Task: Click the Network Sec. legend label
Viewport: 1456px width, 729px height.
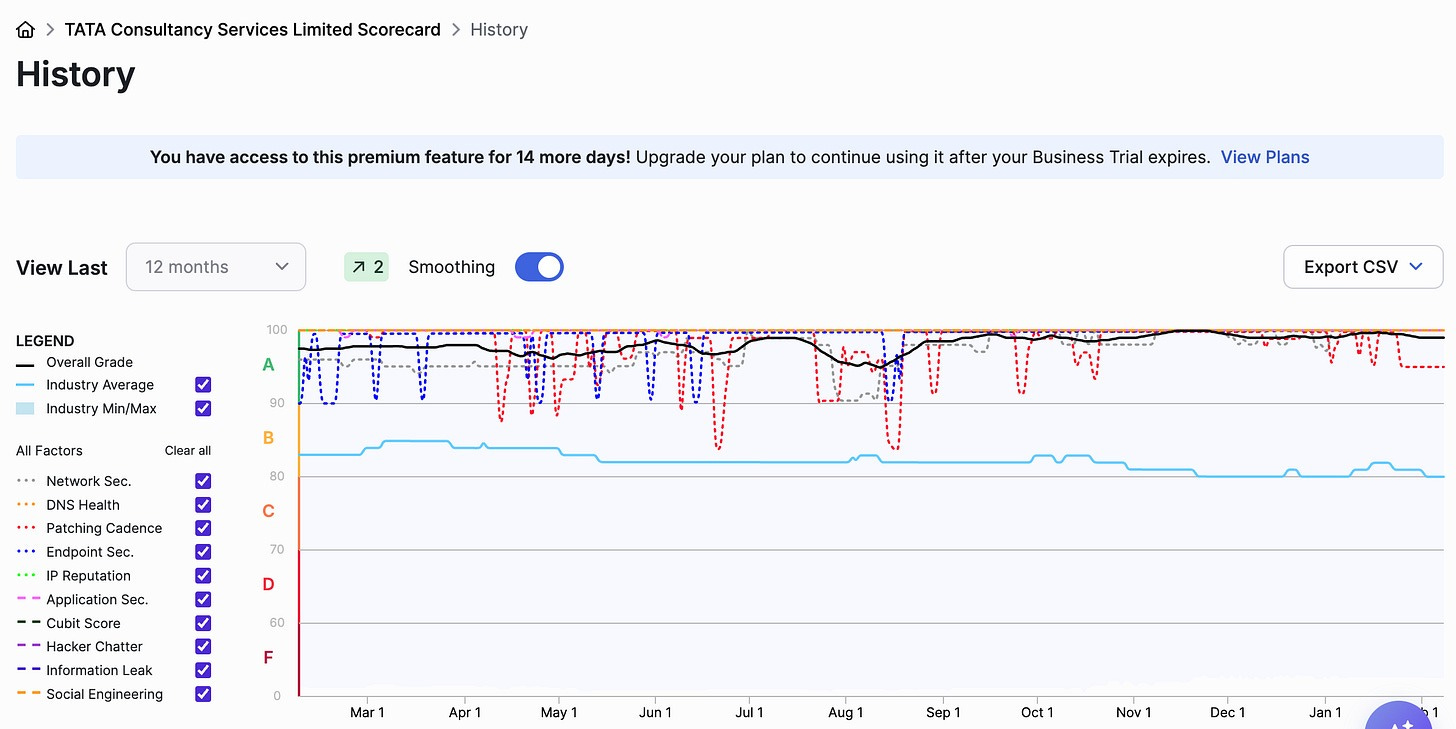Action: 88,481
